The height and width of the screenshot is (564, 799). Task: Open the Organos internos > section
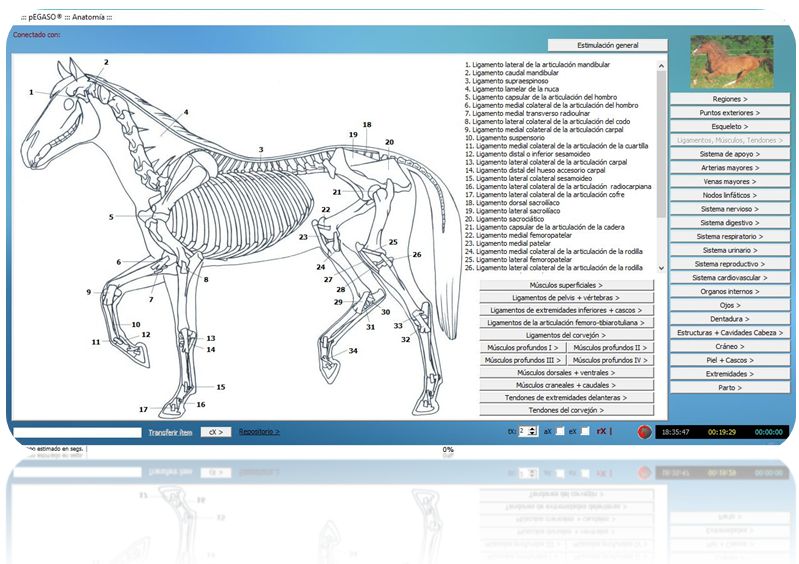pyautogui.click(x=730, y=291)
